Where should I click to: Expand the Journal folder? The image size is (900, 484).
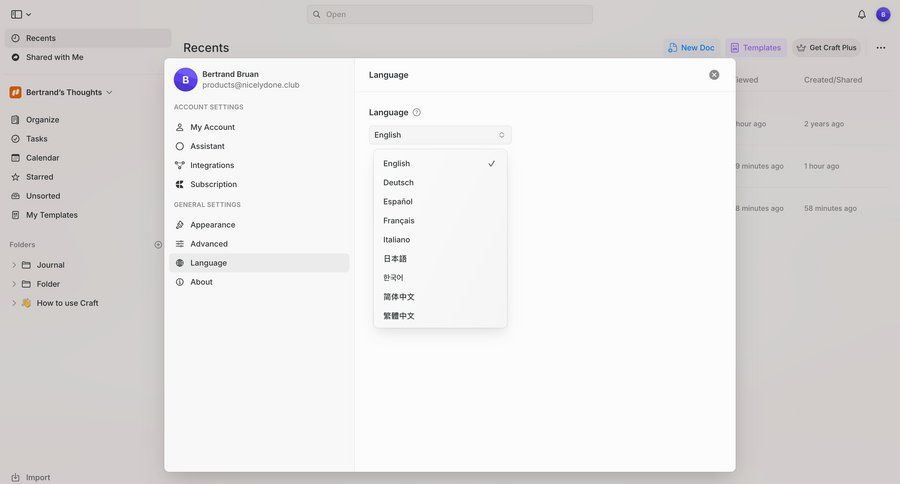[14, 265]
